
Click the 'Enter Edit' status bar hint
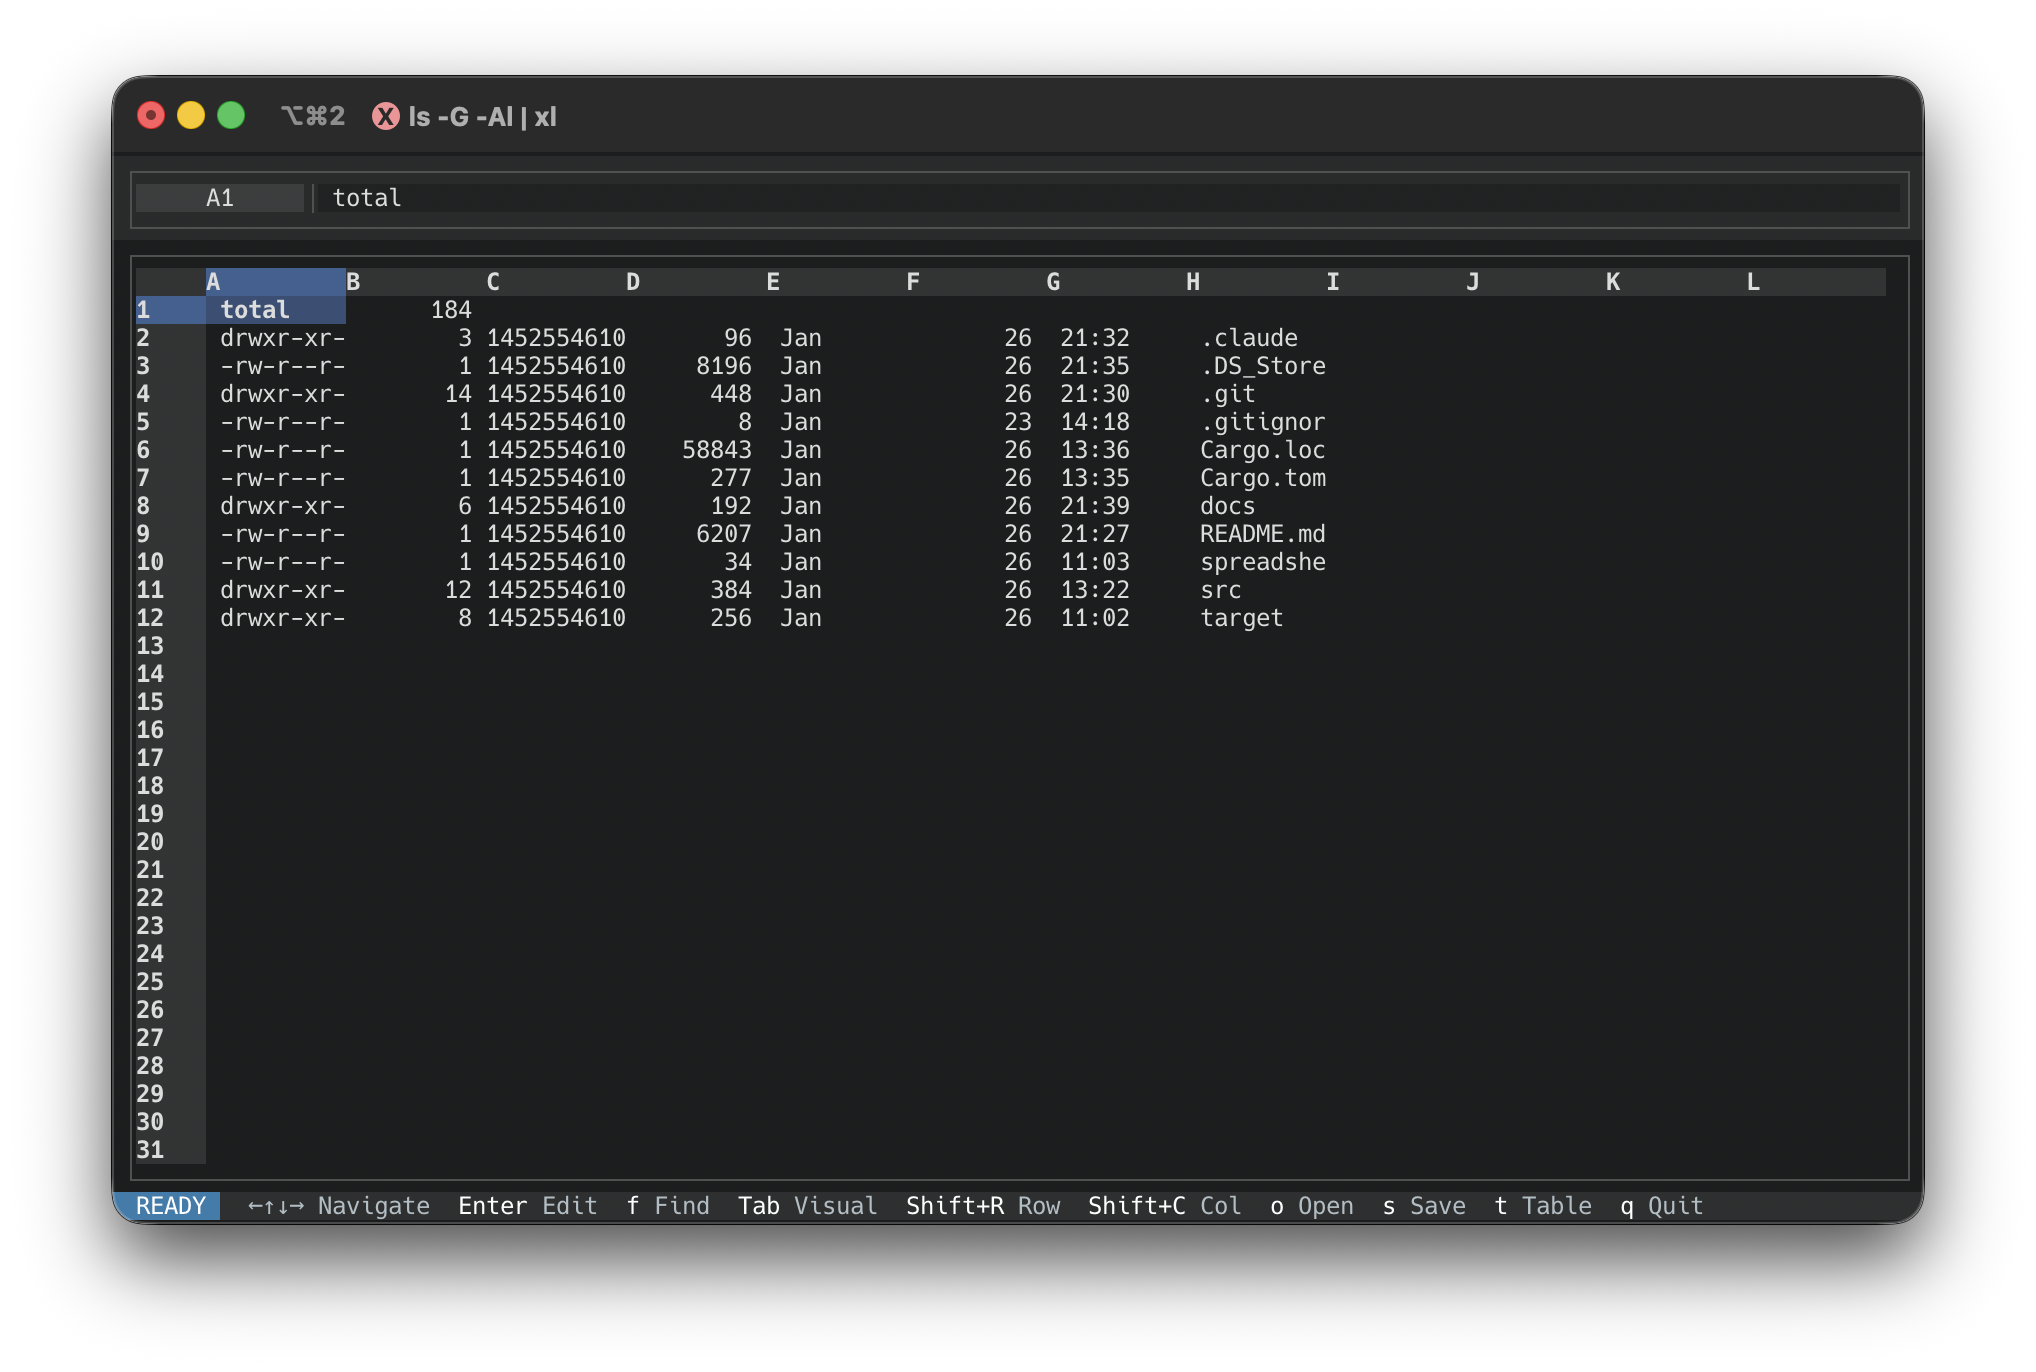pyautogui.click(x=528, y=1206)
